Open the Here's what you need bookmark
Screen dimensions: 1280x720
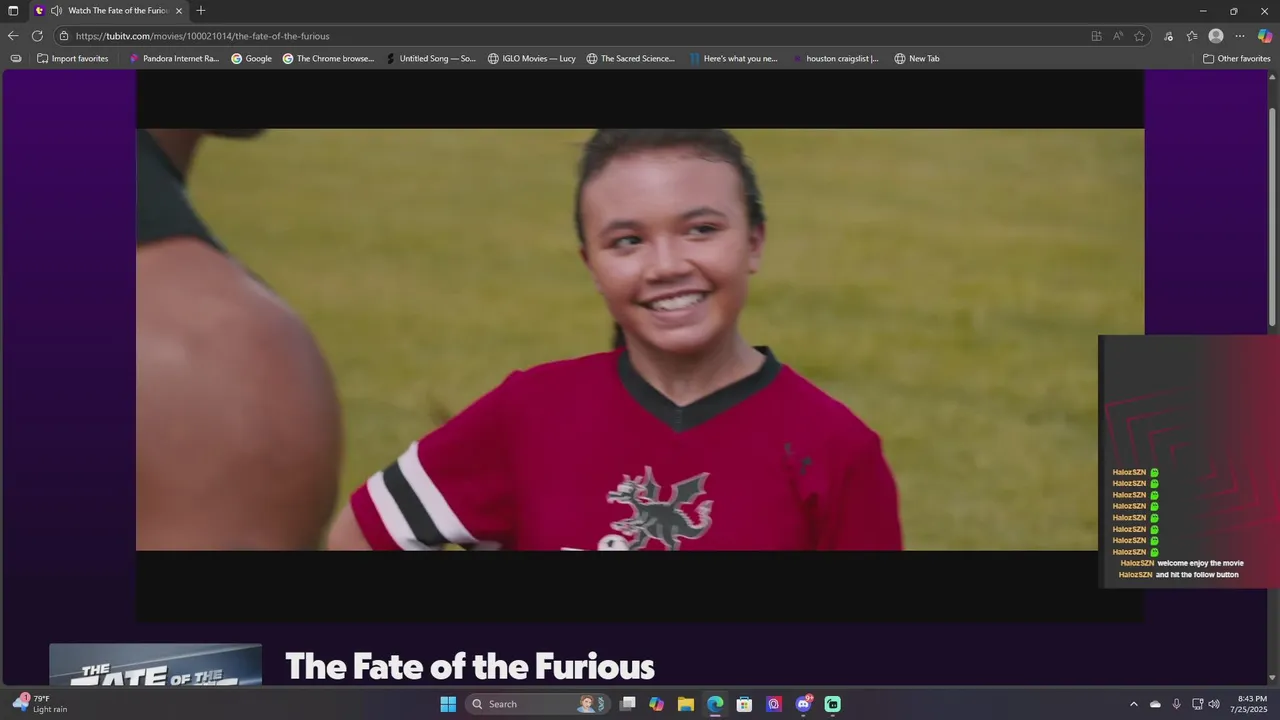733,58
